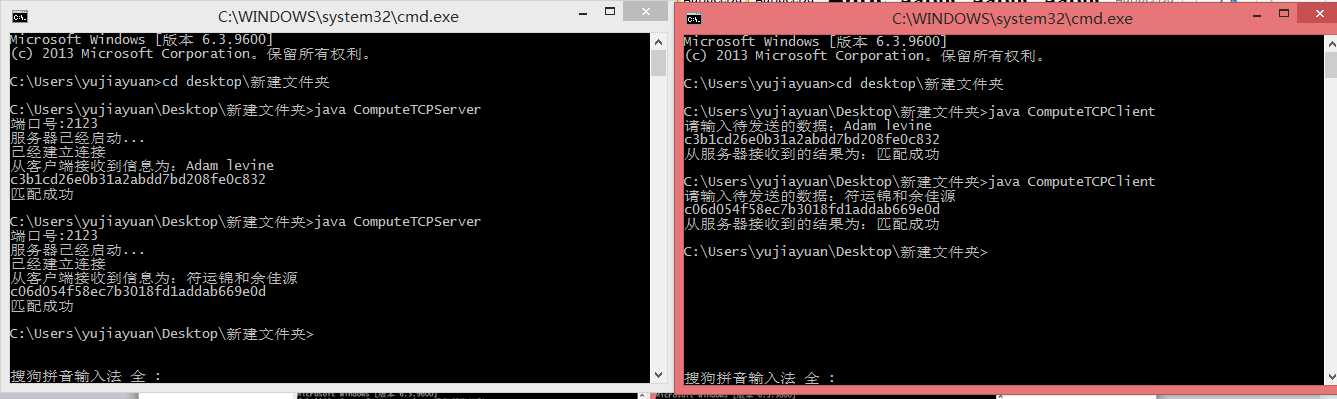
Task: Click hash "c06d054f58ec7b3018fd1addab669e0d" in right window
Action: [x=812, y=210]
